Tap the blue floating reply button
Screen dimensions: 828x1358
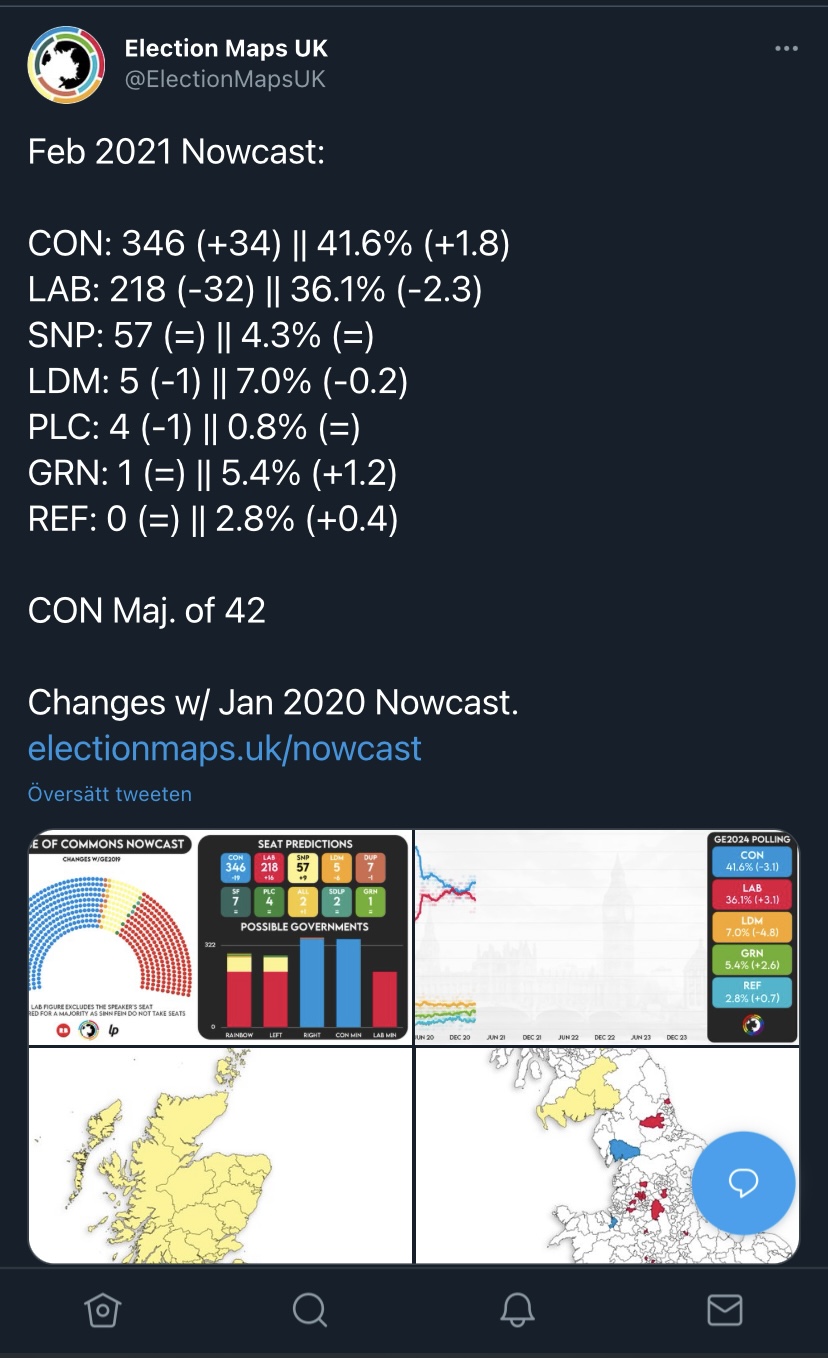[x=743, y=1183]
